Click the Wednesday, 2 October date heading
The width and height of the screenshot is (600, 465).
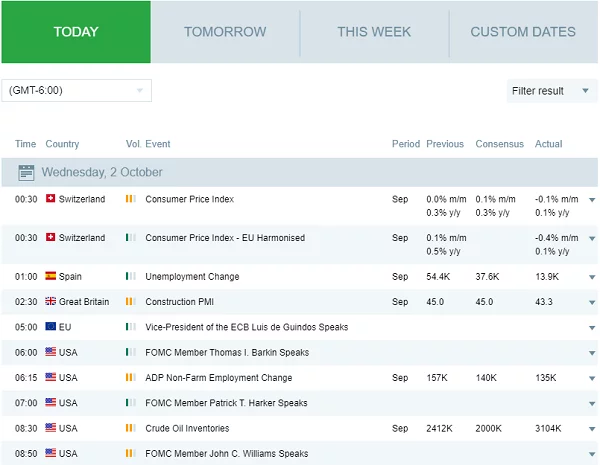point(102,172)
